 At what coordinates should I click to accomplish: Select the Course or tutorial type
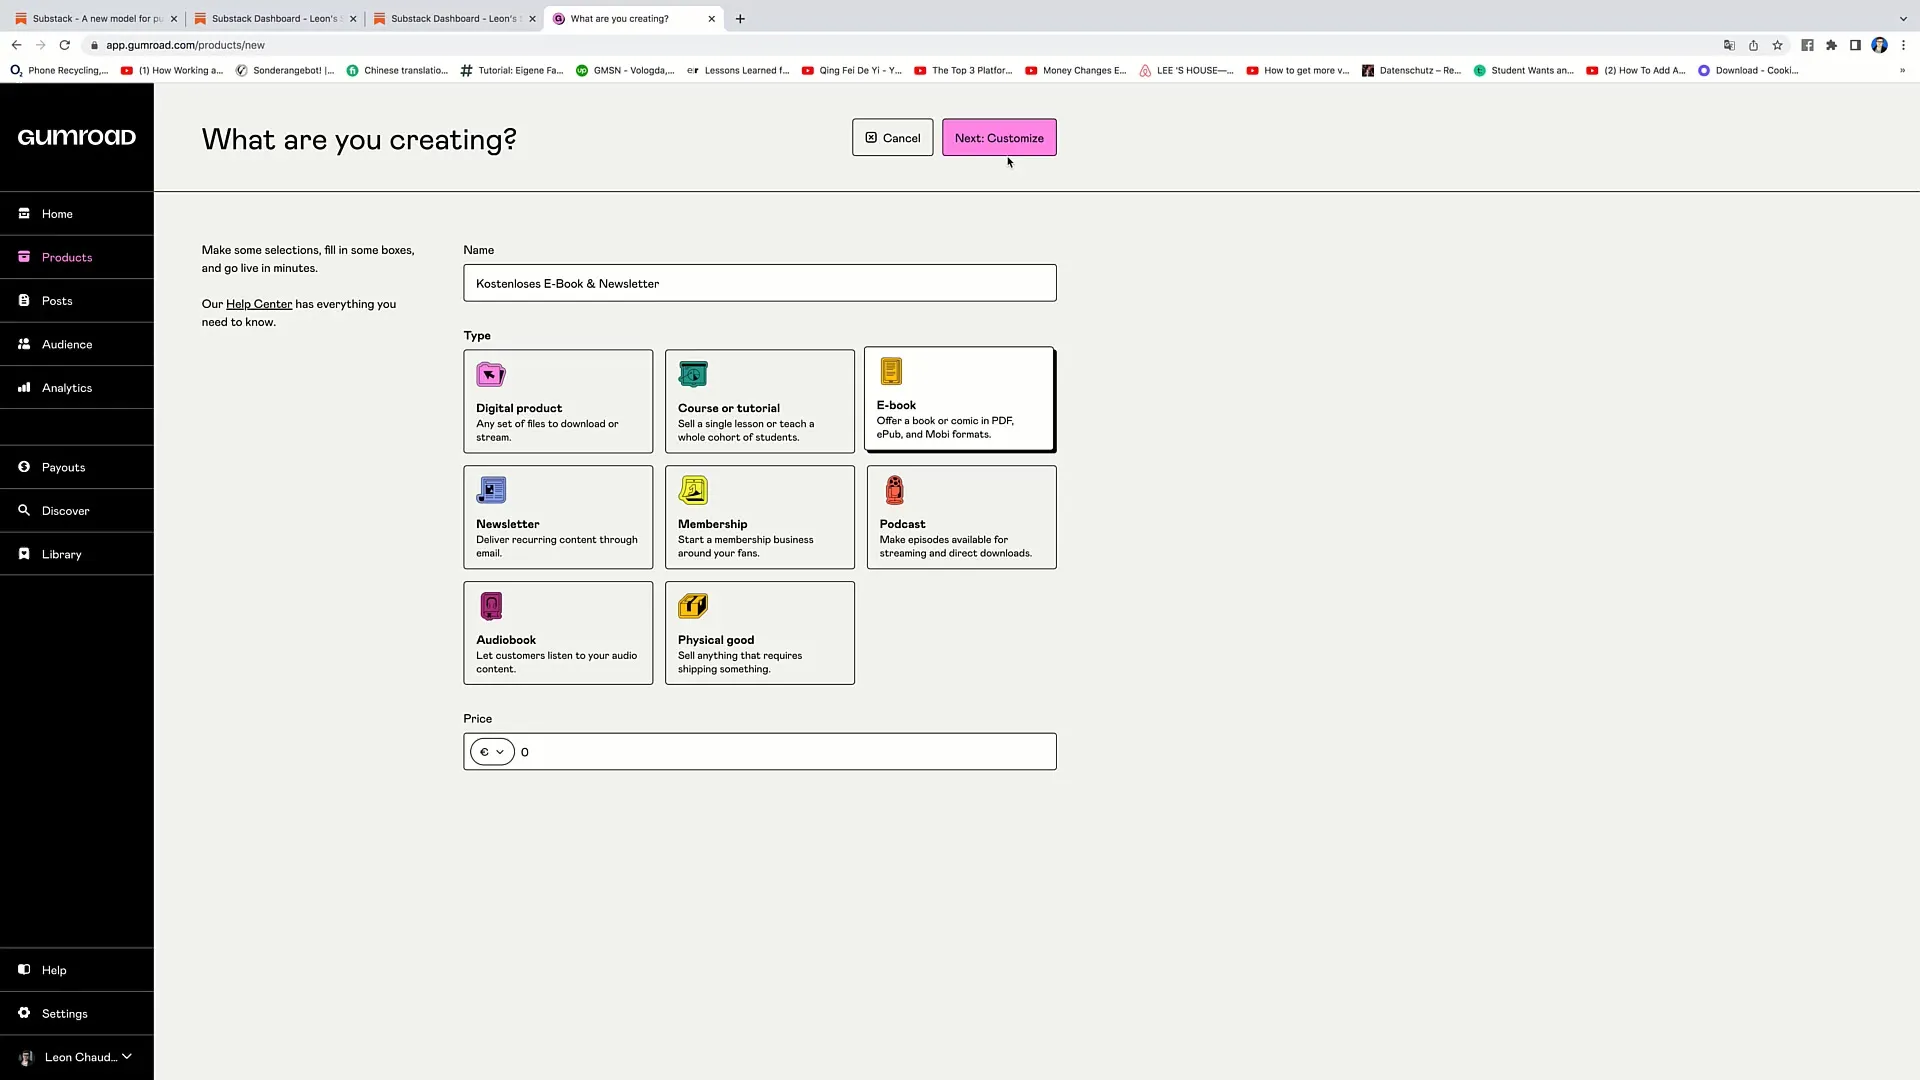coord(760,401)
